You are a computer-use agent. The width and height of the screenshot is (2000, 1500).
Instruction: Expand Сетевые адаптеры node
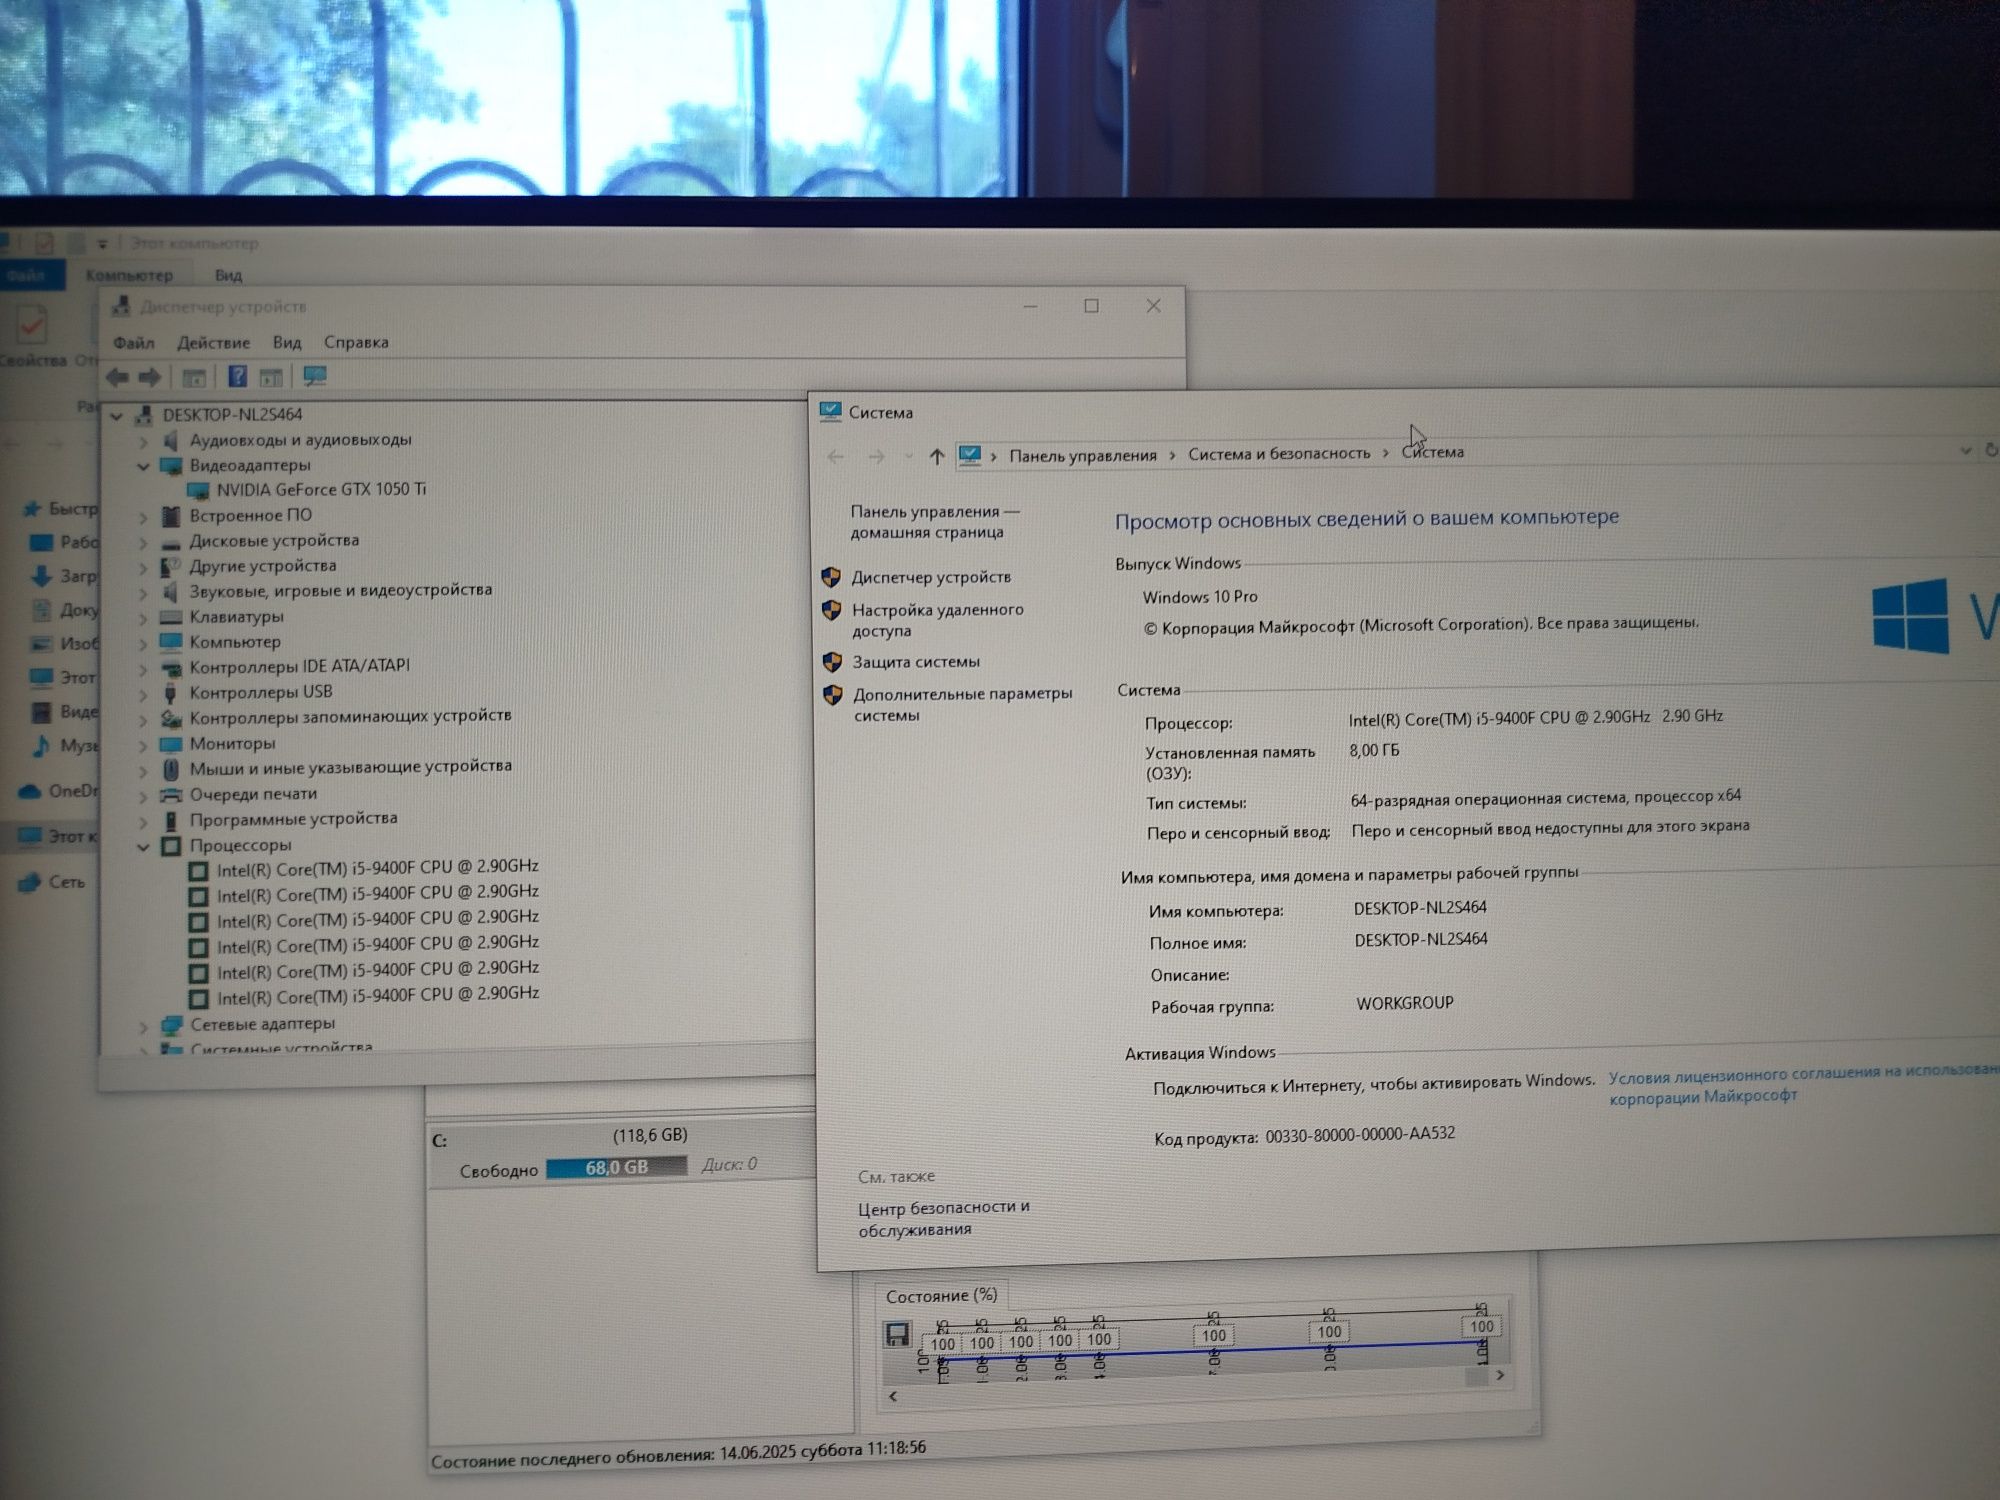143,1026
